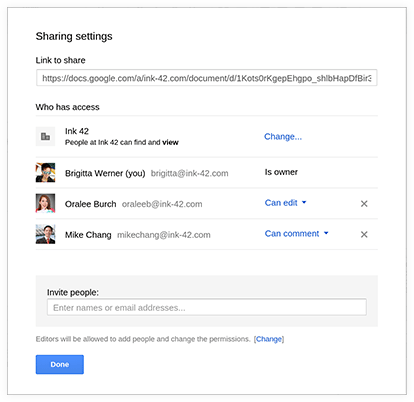Click the oraleeb@ink-42.com email address
Viewport: 414px width, 402px height.
pos(162,204)
